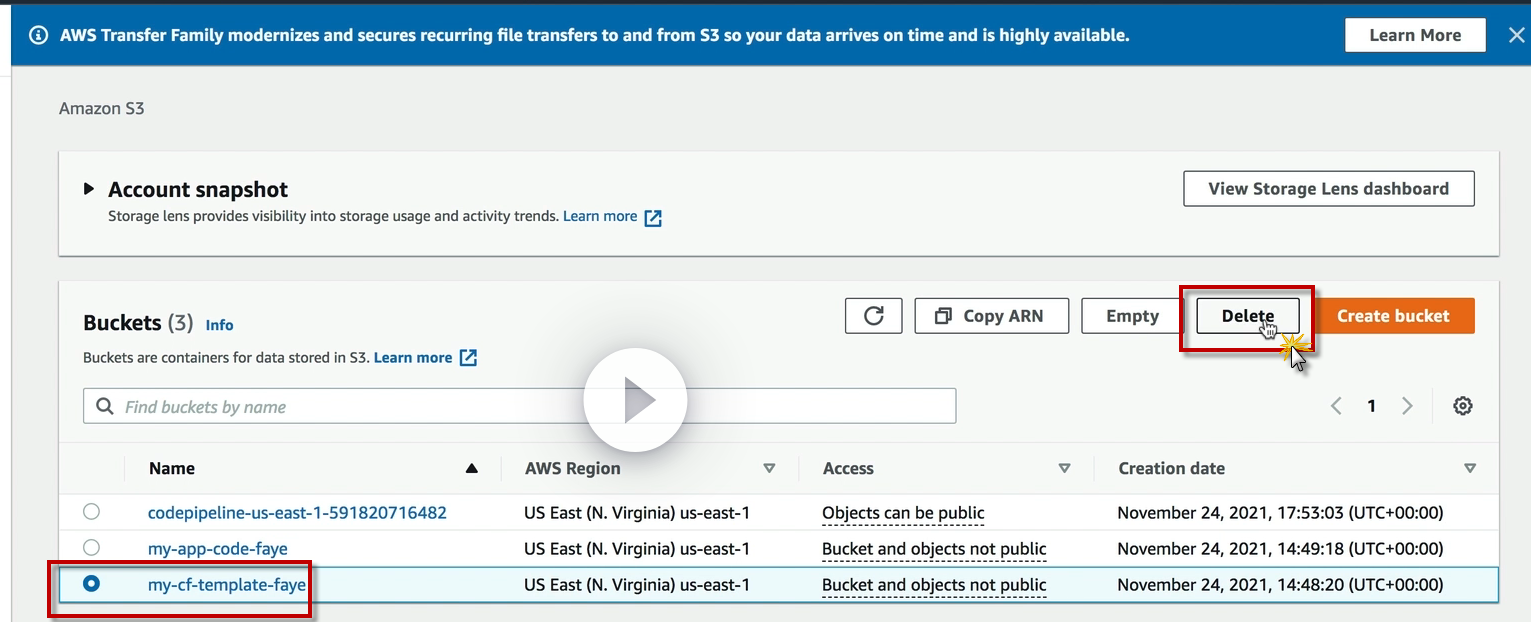Select the codepipeline-us-east-1-591820716482 radio button

coord(92,512)
